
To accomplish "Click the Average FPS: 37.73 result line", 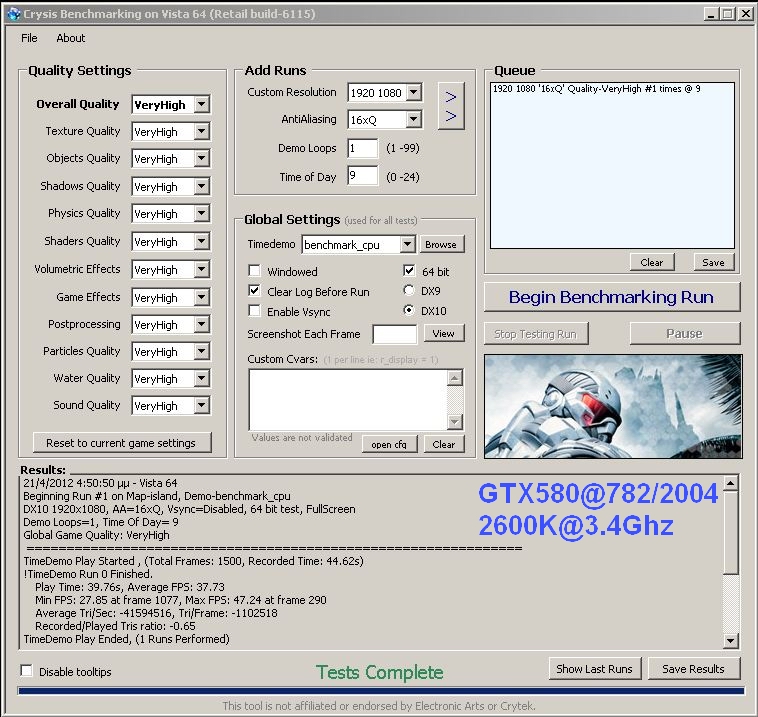I will (130, 587).
